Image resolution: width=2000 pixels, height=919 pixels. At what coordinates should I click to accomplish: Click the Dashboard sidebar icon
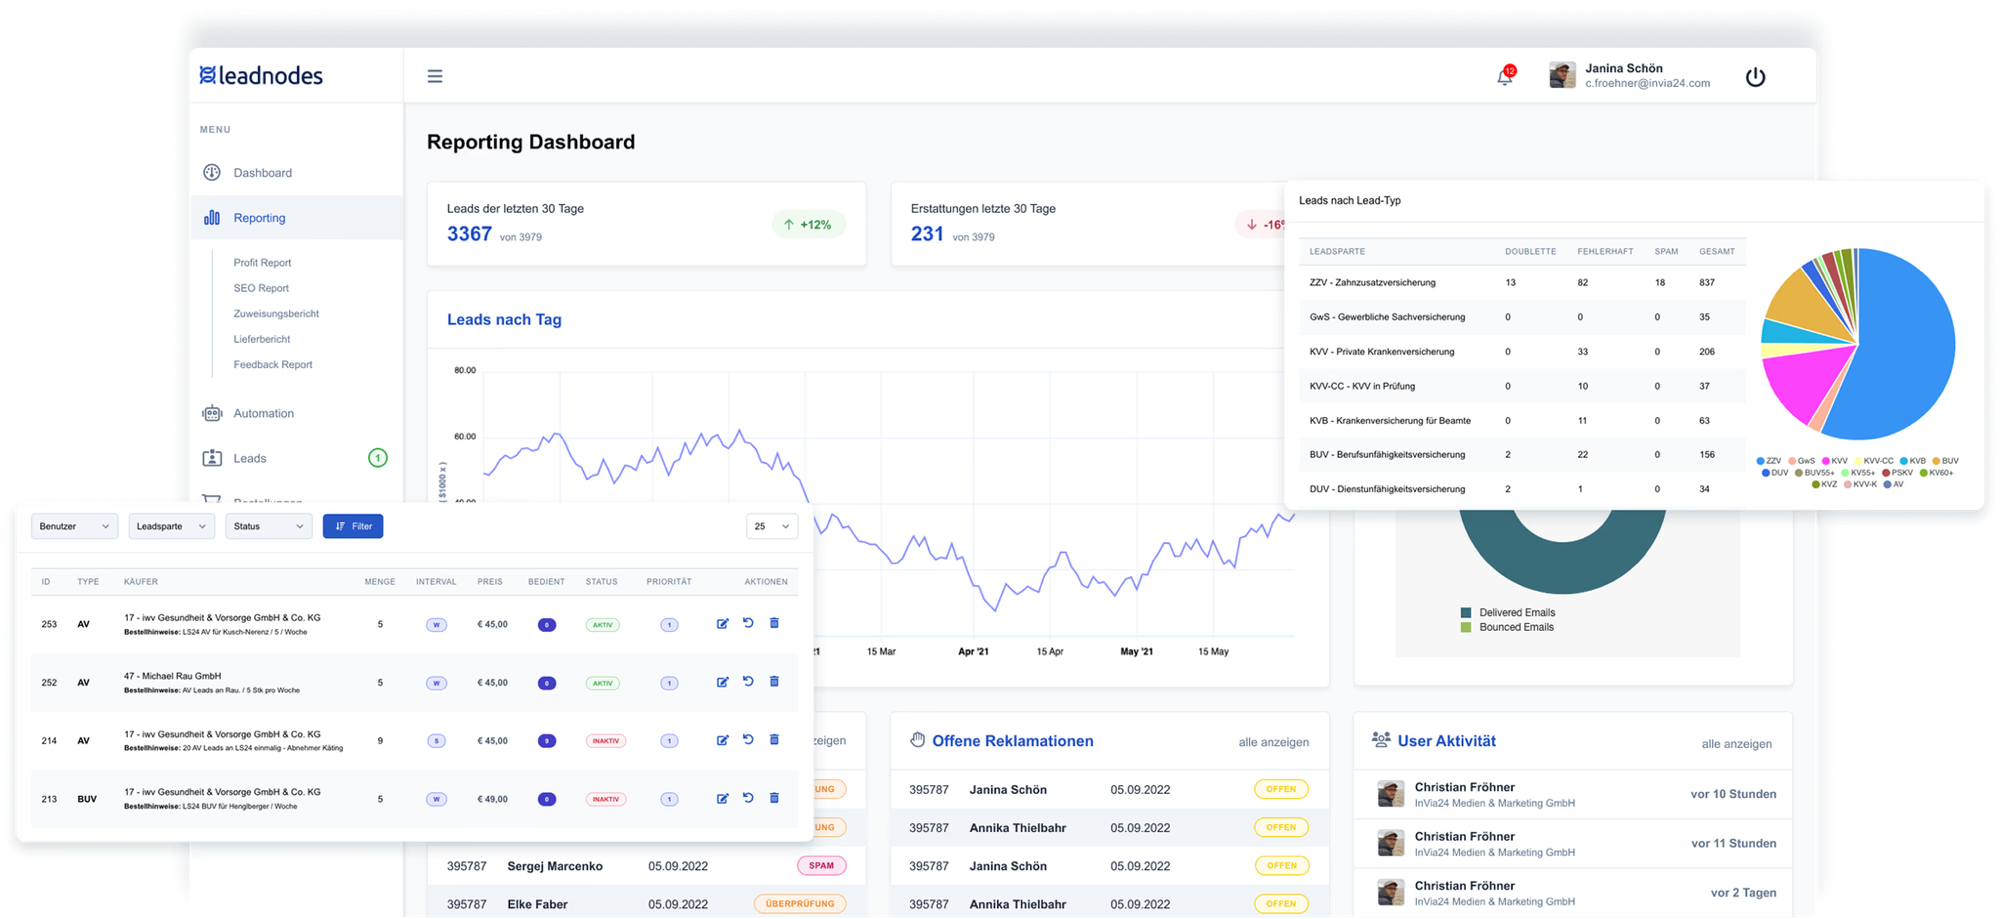(x=212, y=172)
